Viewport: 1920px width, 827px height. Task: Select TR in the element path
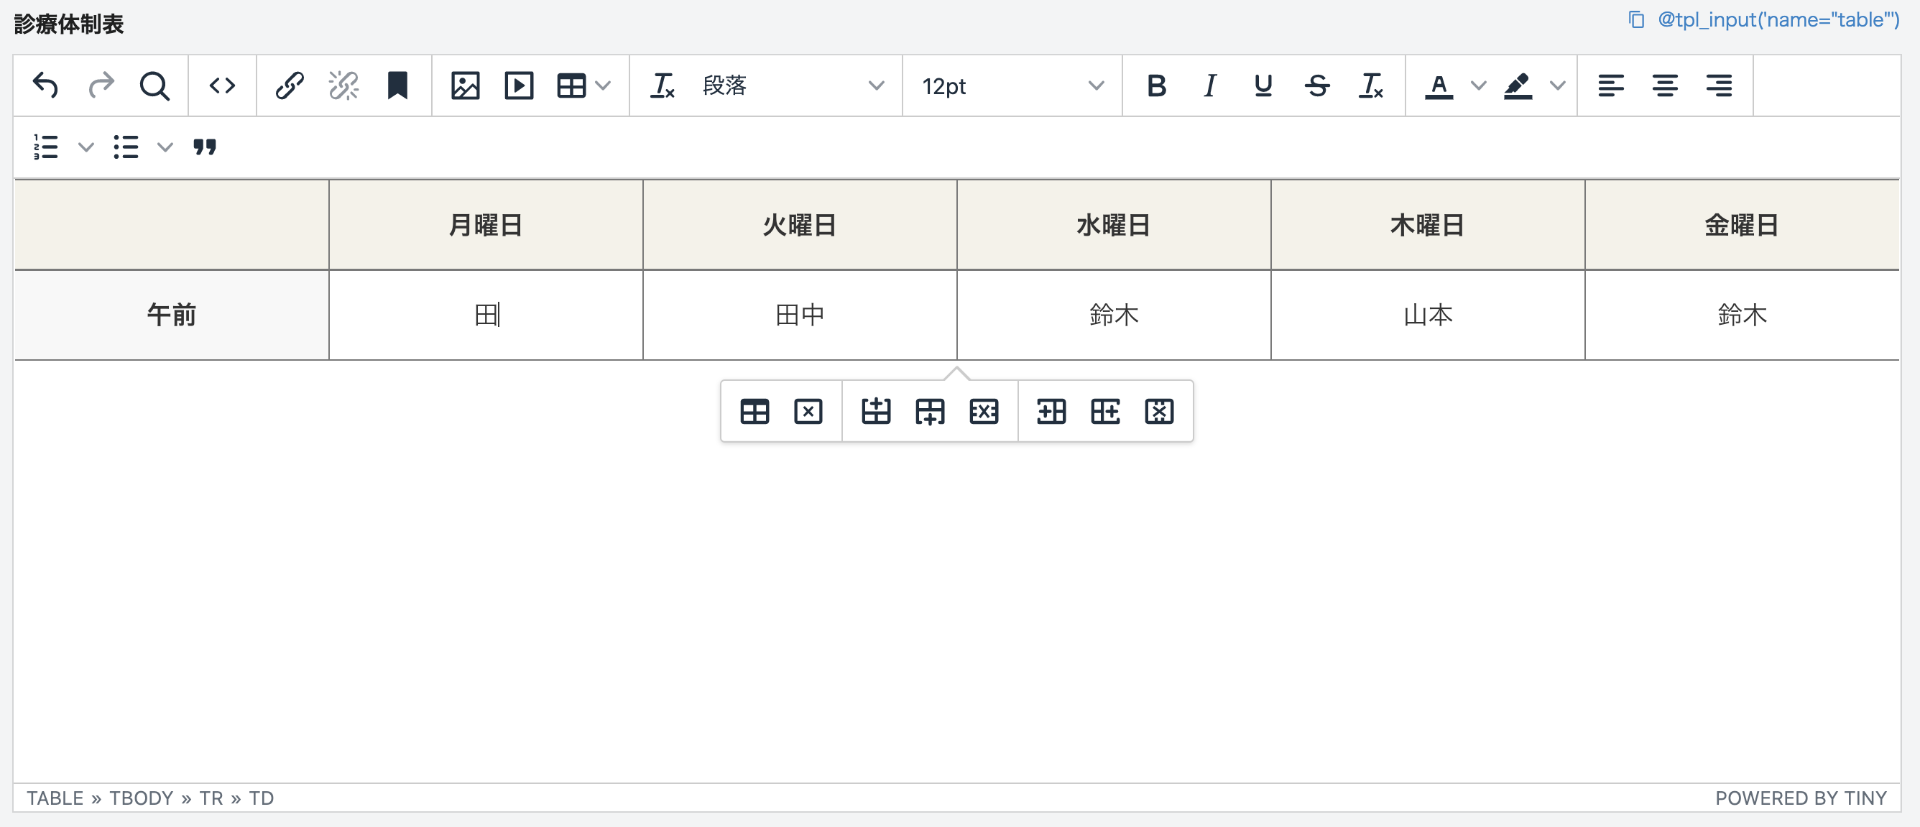pos(211,798)
